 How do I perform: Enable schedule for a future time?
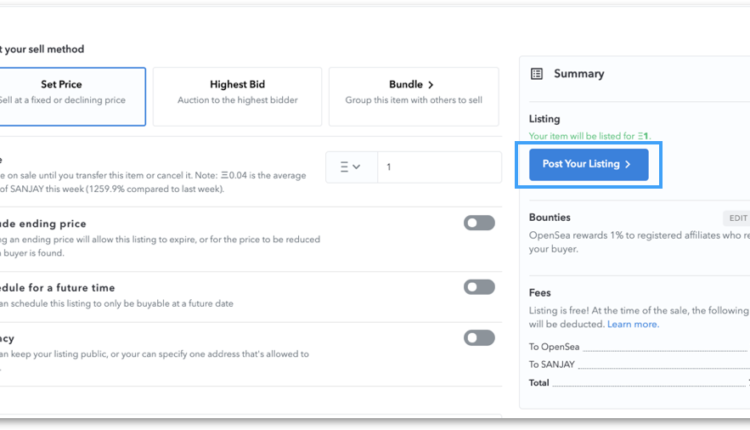click(479, 287)
